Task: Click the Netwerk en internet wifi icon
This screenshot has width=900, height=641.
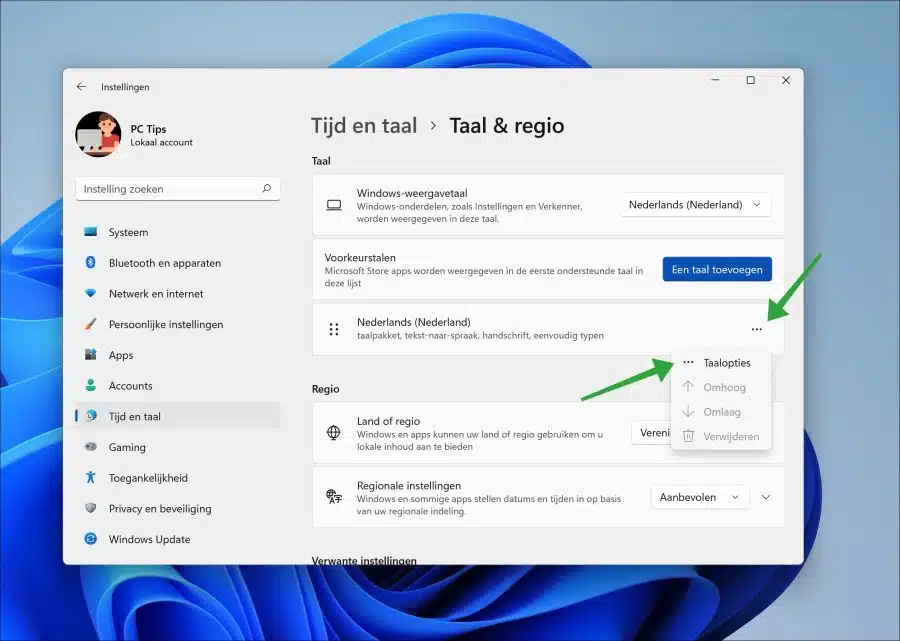Action: 91,293
